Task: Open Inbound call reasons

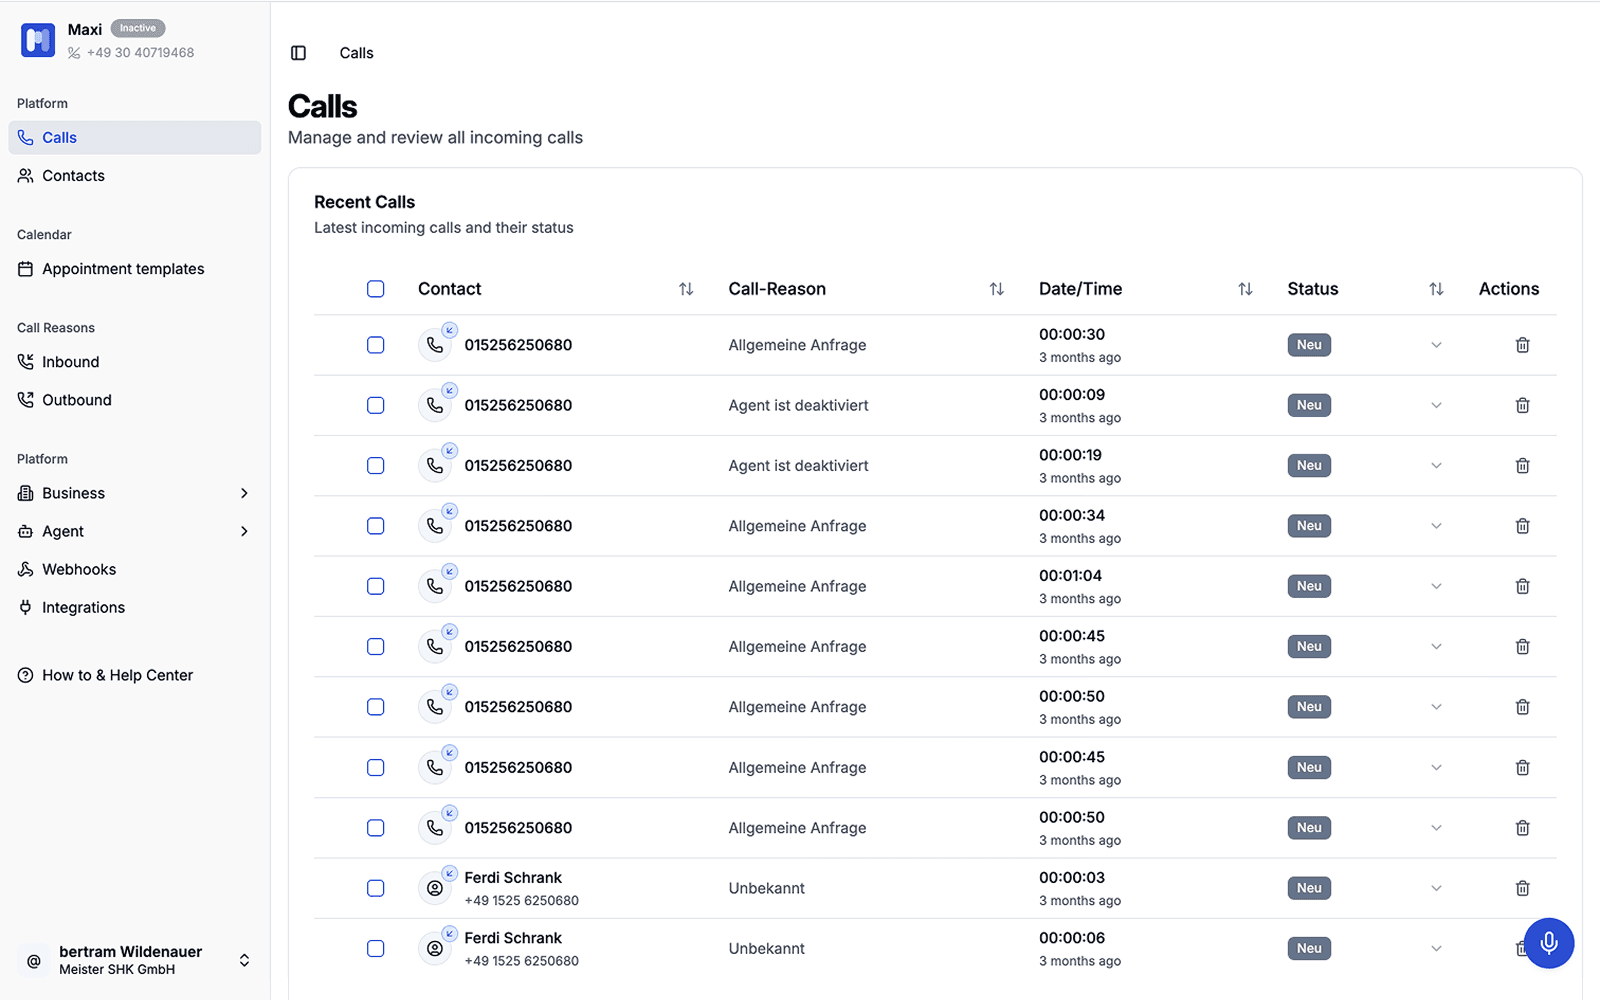Action: 135,362
